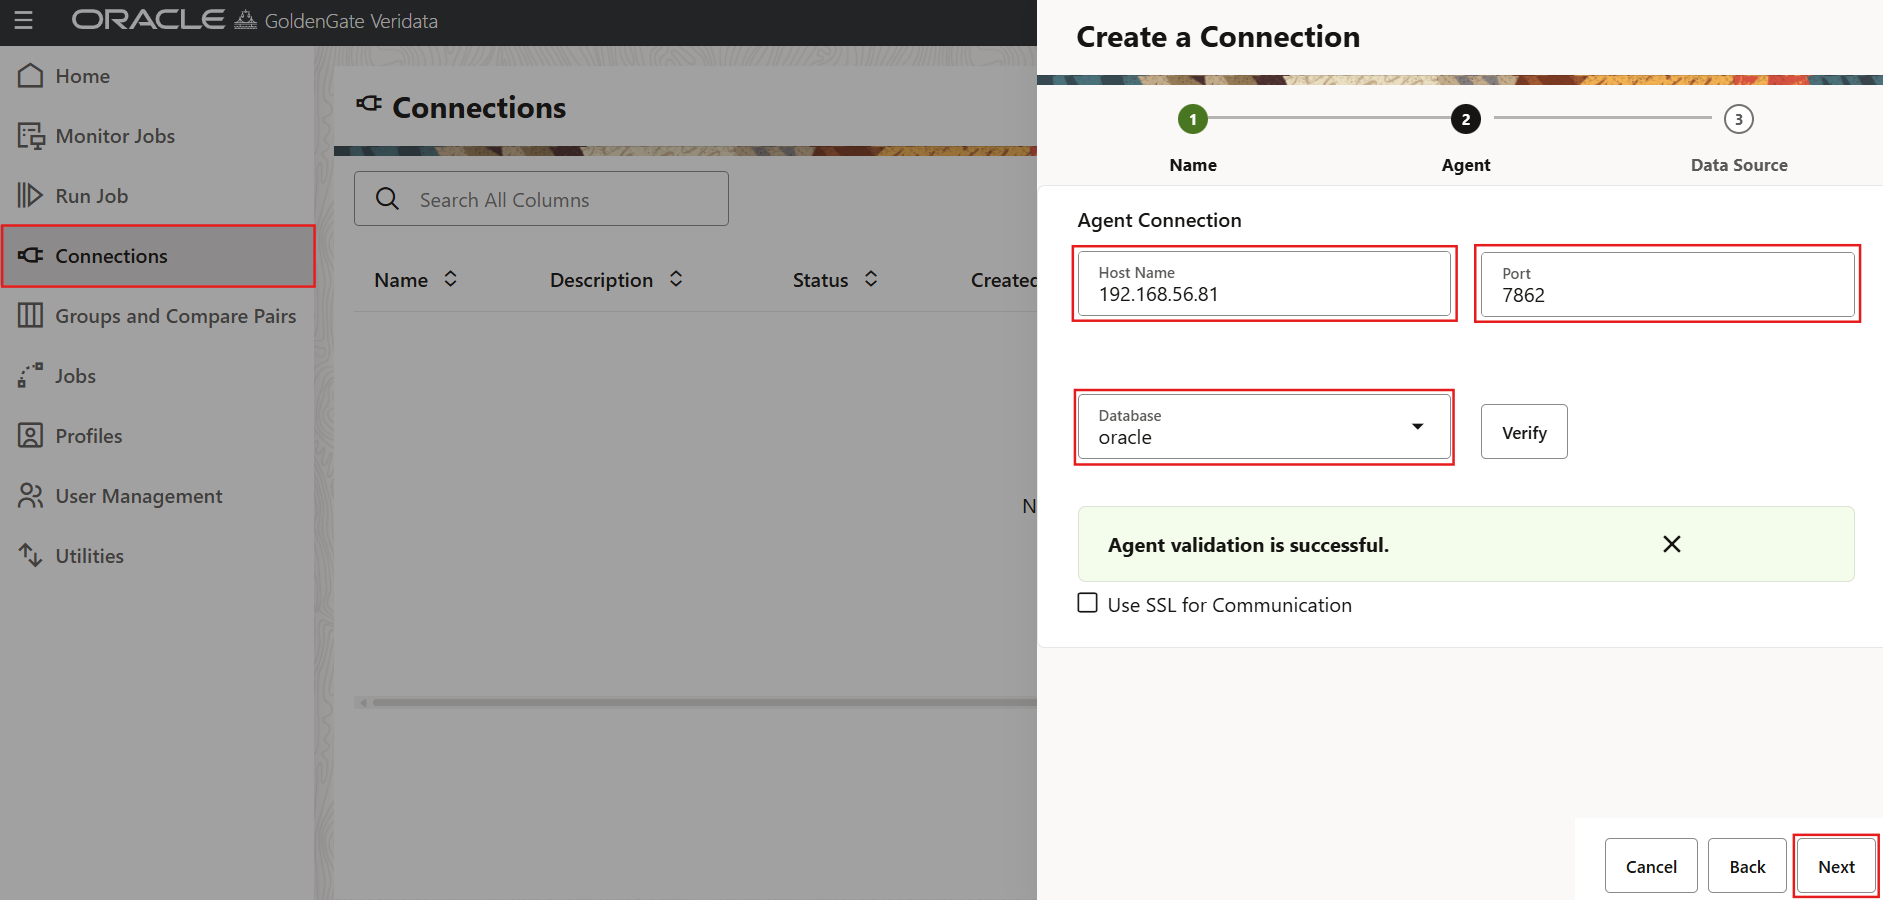Click the User Management people icon
The image size is (1883, 900).
31,496
